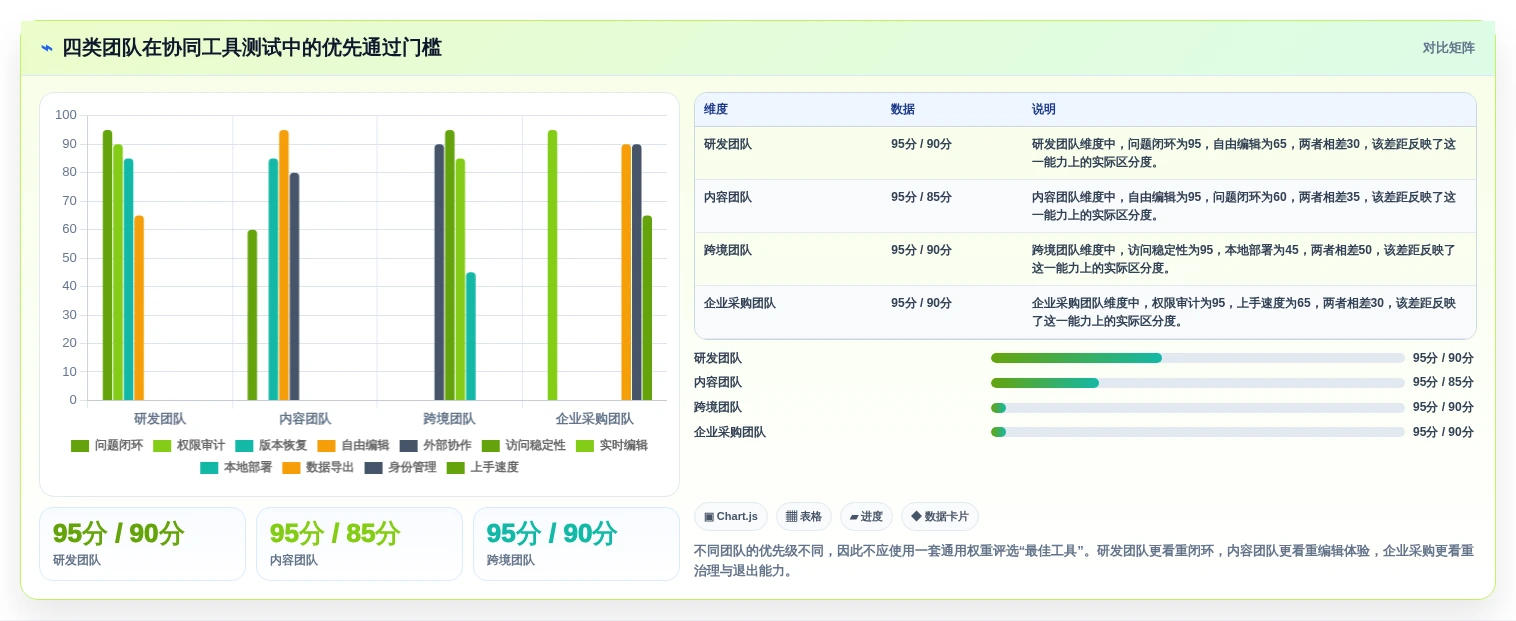Click the 研发团队 label beside progress bar

pos(718,358)
